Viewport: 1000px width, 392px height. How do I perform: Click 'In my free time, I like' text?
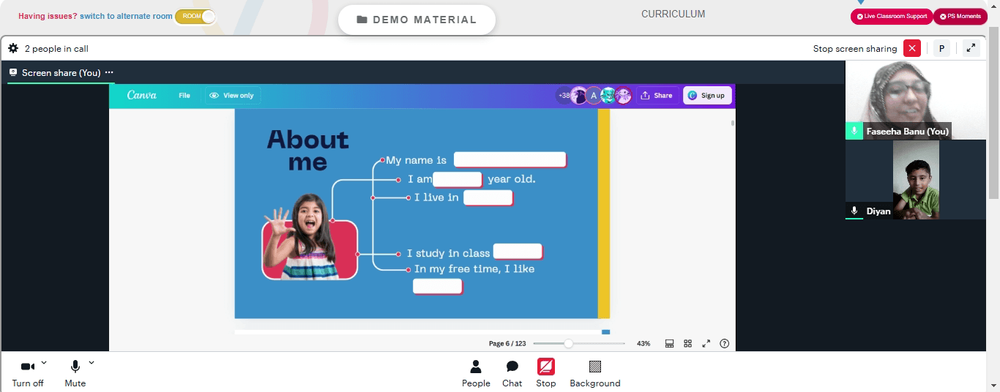(x=474, y=269)
